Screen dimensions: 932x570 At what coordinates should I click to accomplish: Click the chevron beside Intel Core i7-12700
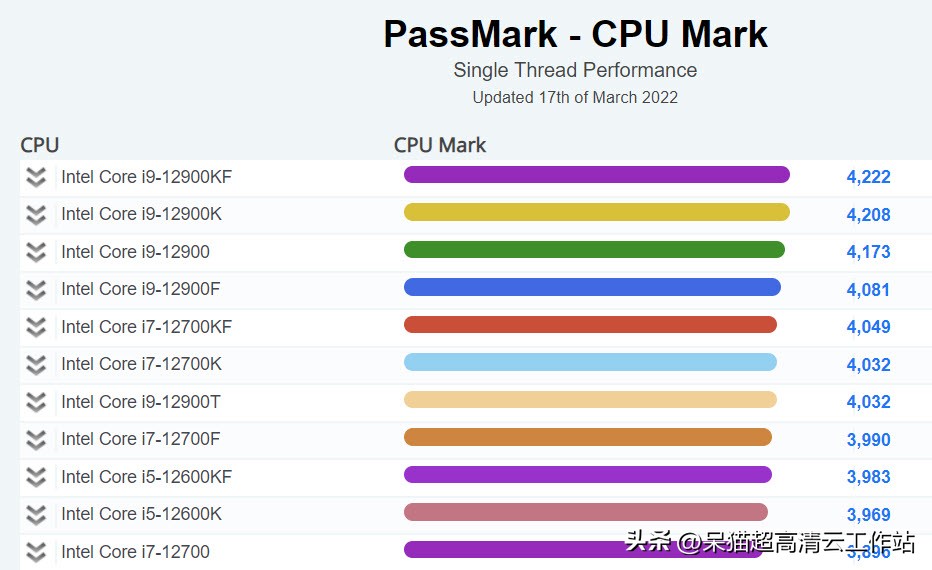point(36,551)
